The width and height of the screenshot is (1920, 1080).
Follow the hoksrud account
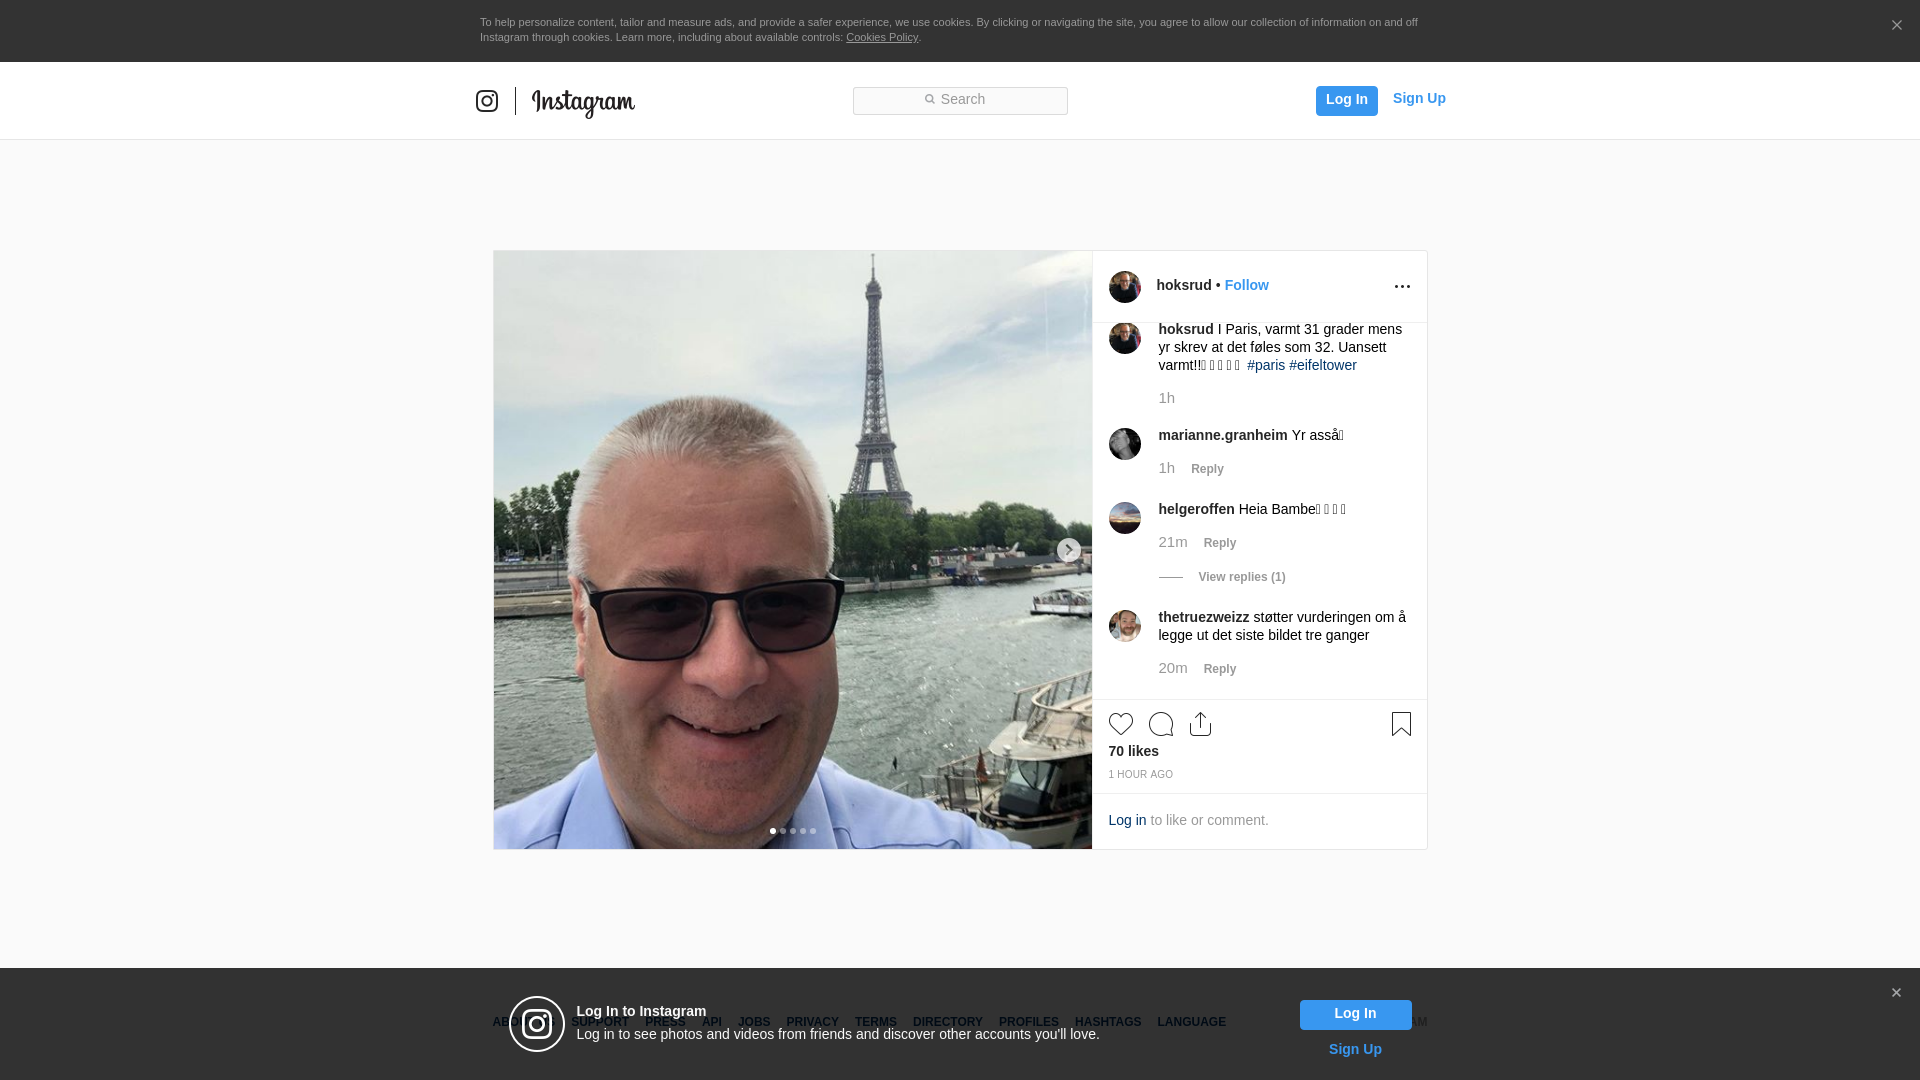[1246, 285]
